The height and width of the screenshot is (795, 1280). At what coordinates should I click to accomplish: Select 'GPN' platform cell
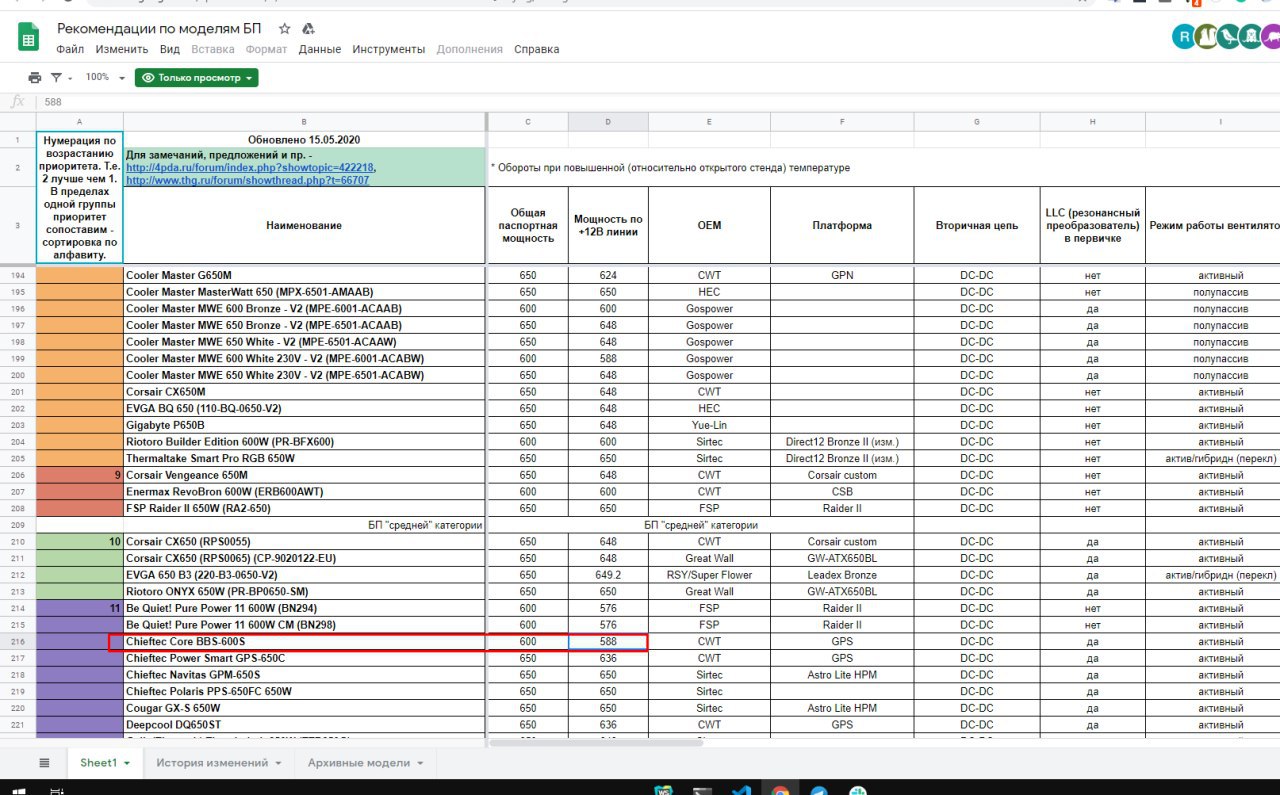(x=842, y=275)
